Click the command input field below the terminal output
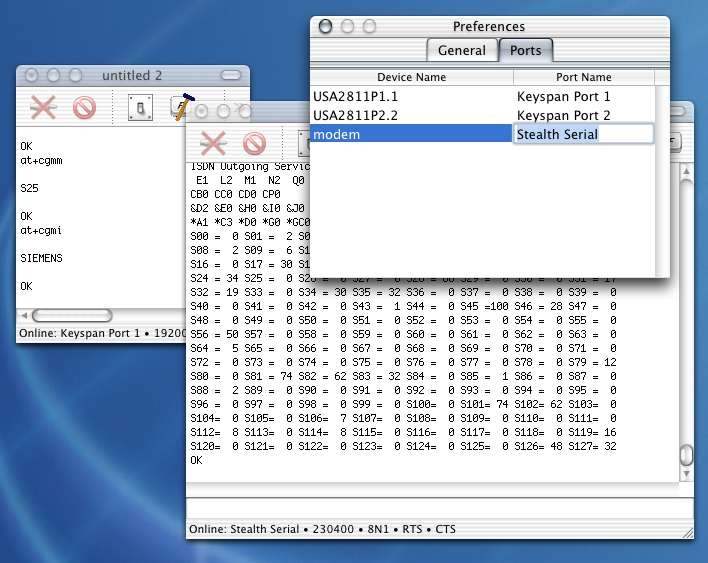Screen dimensions: 708x563 click(440, 509)
